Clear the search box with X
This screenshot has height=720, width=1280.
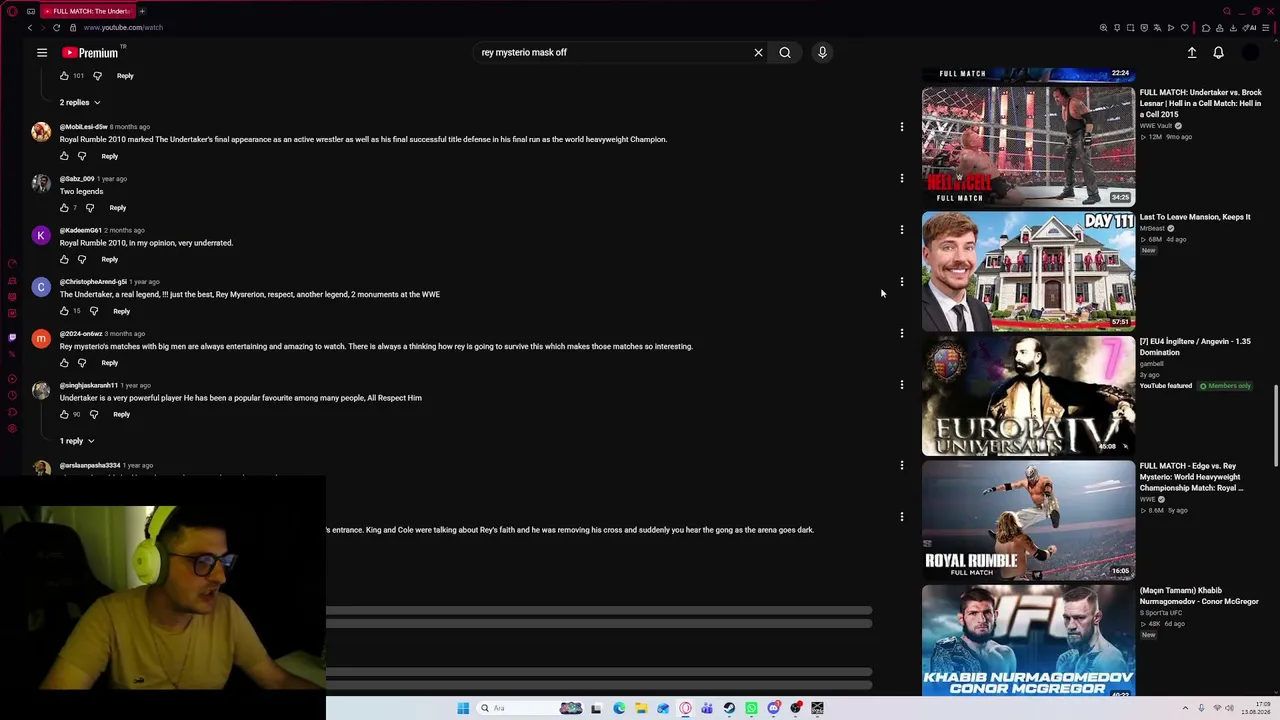coord(758,52)
